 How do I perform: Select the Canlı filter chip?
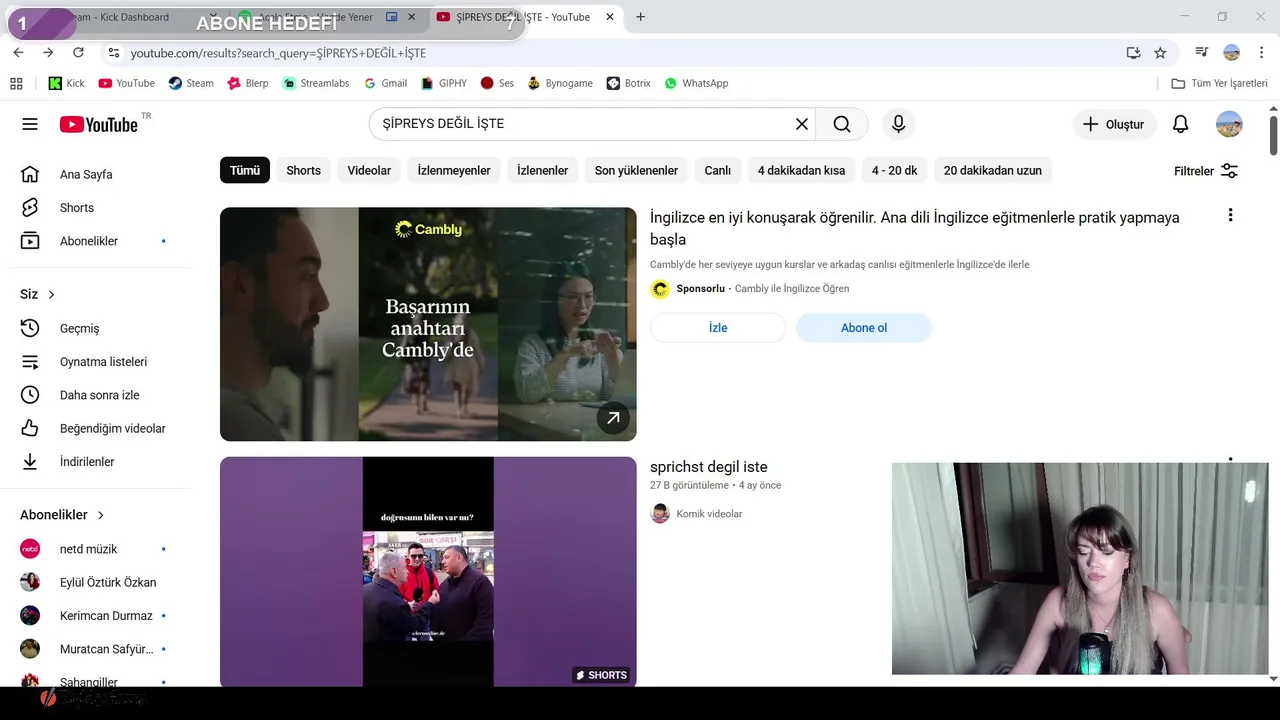[718, 170]
